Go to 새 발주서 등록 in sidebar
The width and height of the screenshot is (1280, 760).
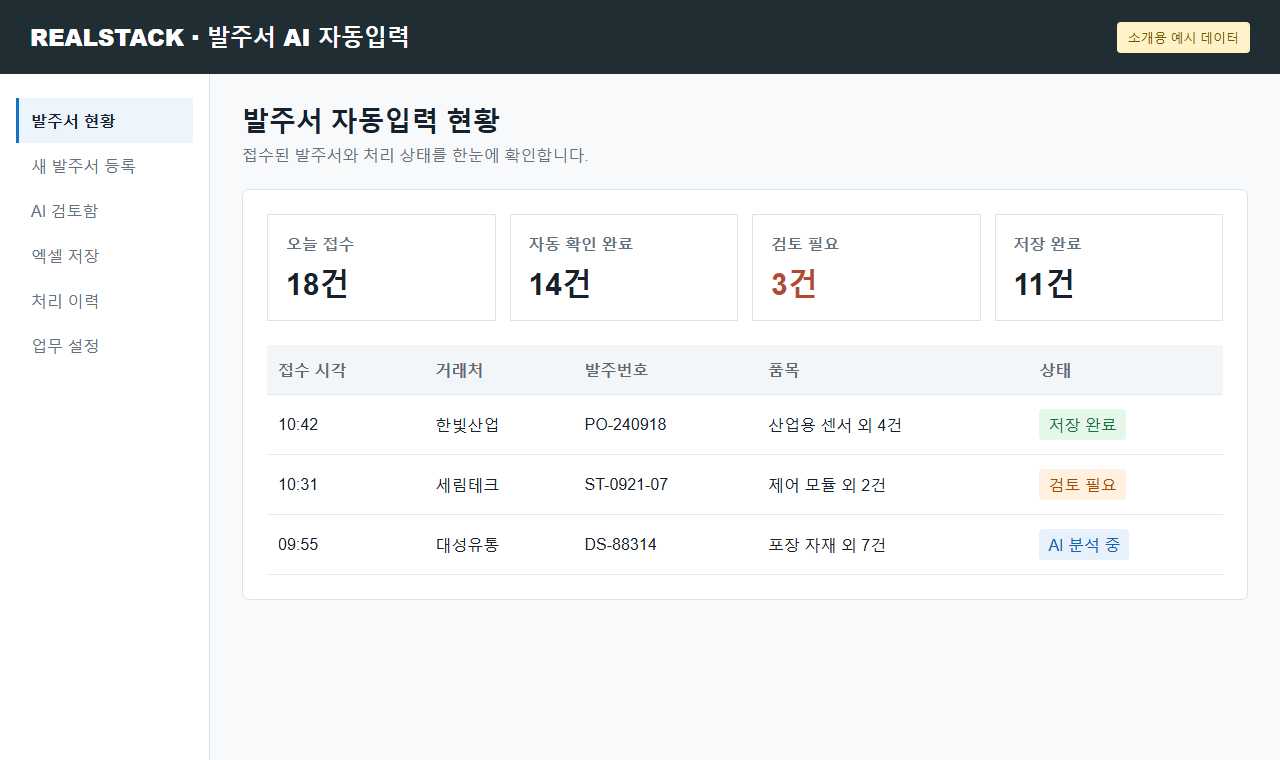click(105, 166)
